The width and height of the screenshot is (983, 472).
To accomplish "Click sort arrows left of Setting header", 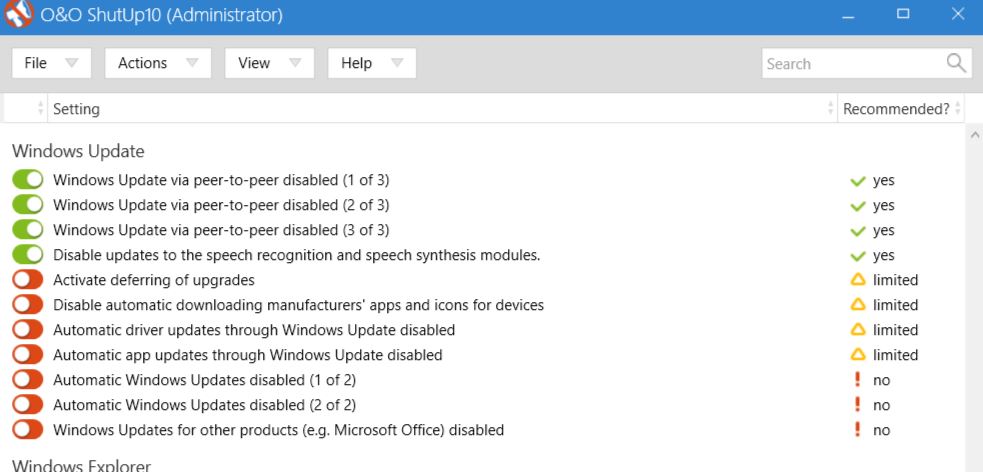I will (41, 108).
